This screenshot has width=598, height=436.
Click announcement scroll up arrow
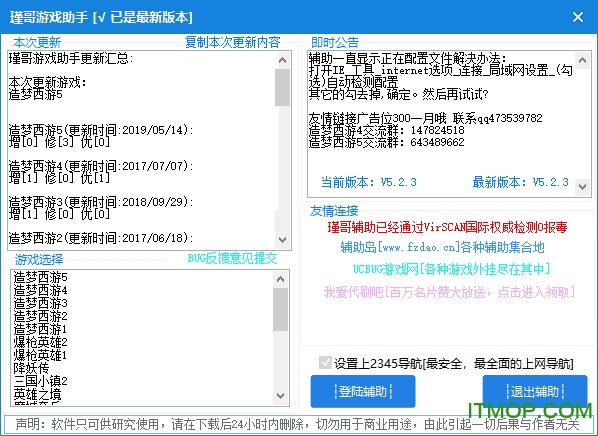tap(582, 60)
